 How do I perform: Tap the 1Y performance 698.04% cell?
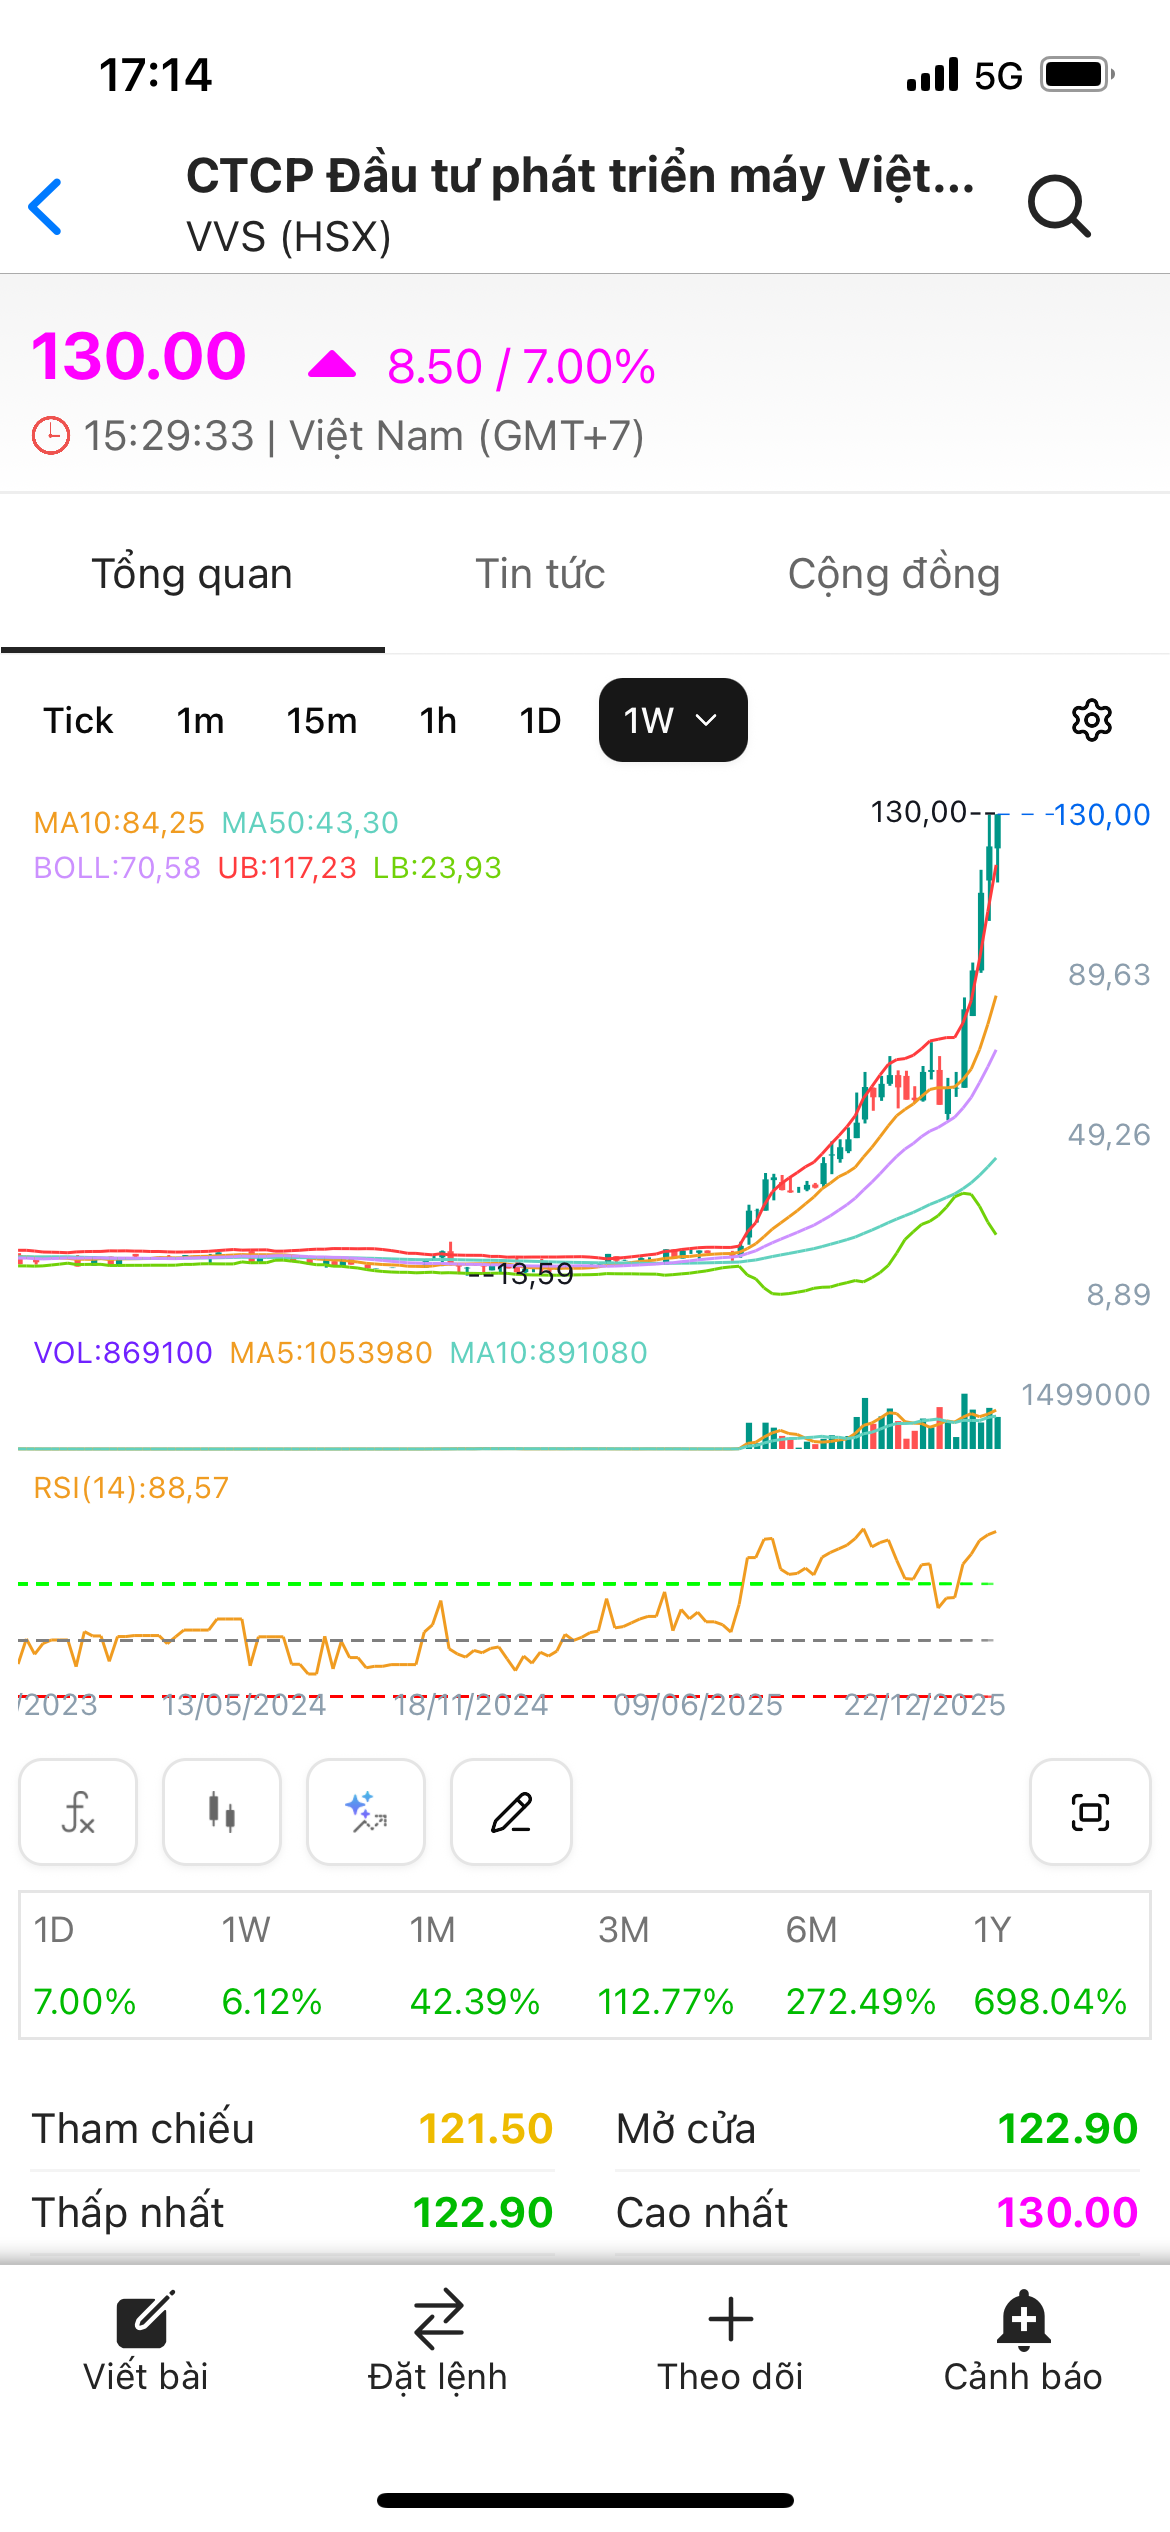point(1050,1967)
